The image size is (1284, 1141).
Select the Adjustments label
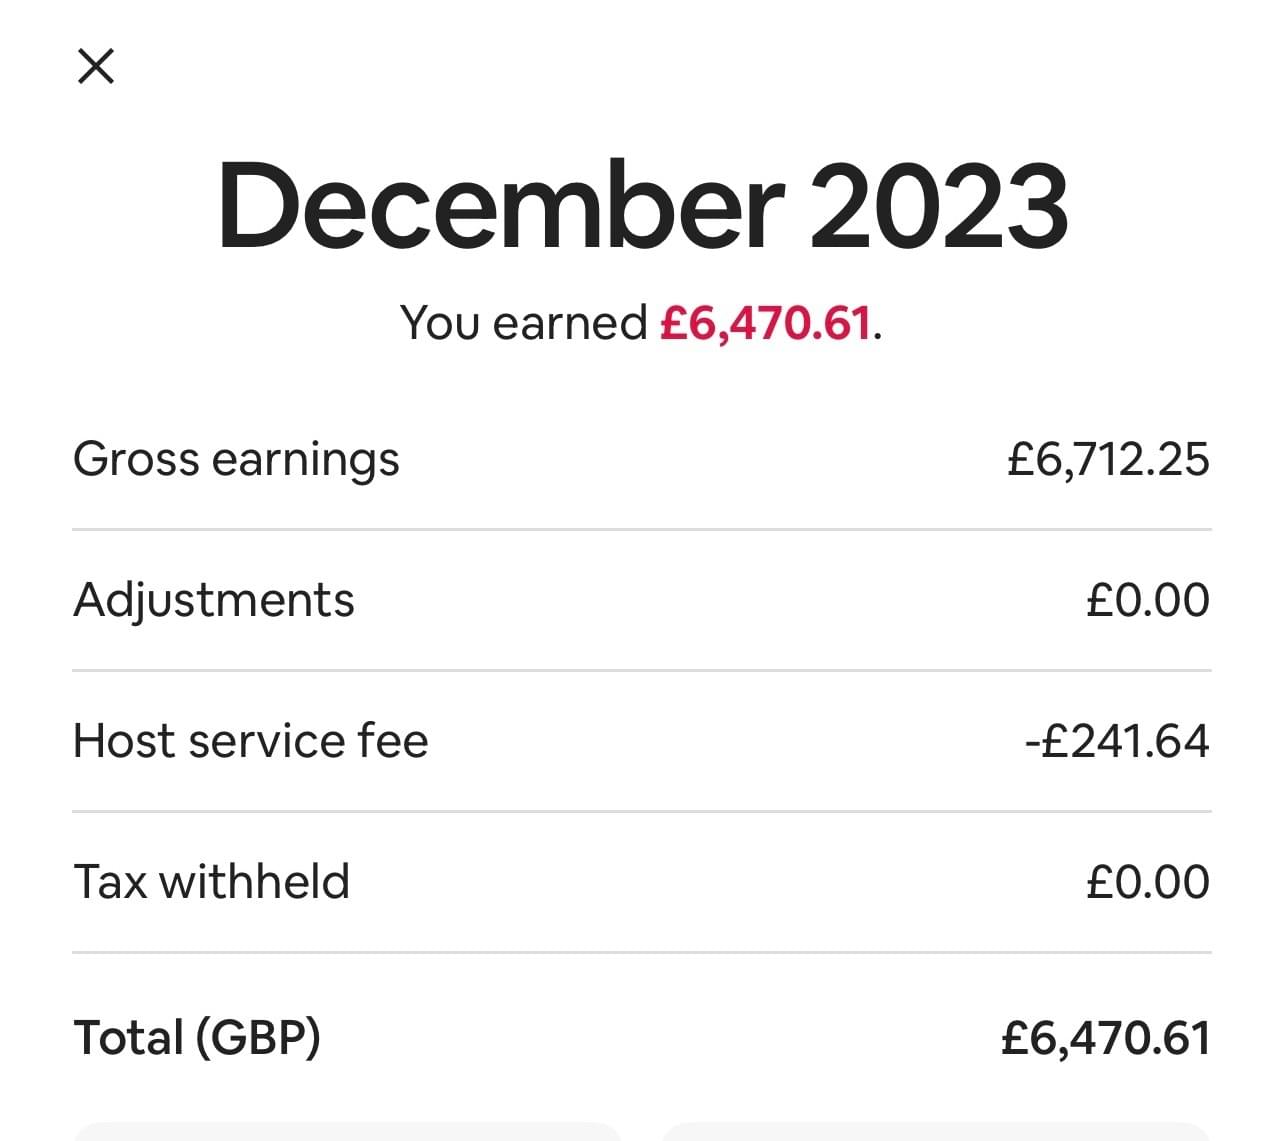[214, 600]
